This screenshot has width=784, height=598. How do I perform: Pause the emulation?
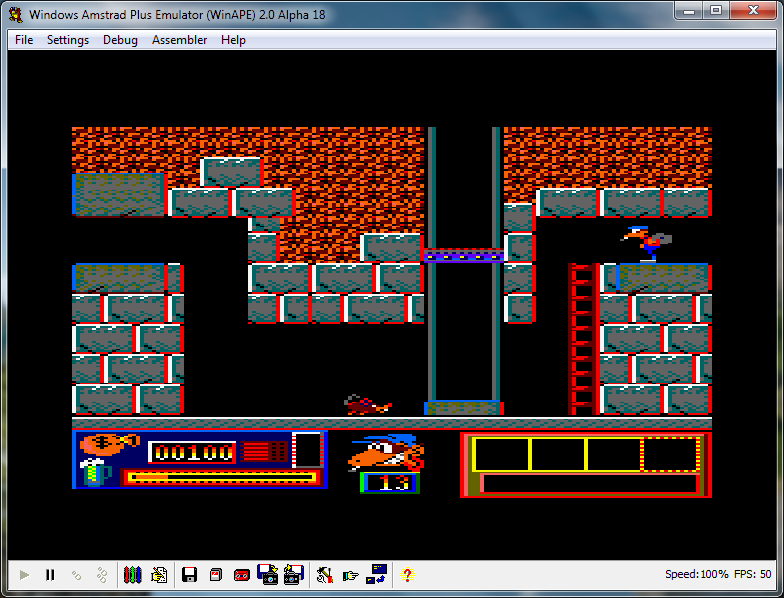[50, 575]
